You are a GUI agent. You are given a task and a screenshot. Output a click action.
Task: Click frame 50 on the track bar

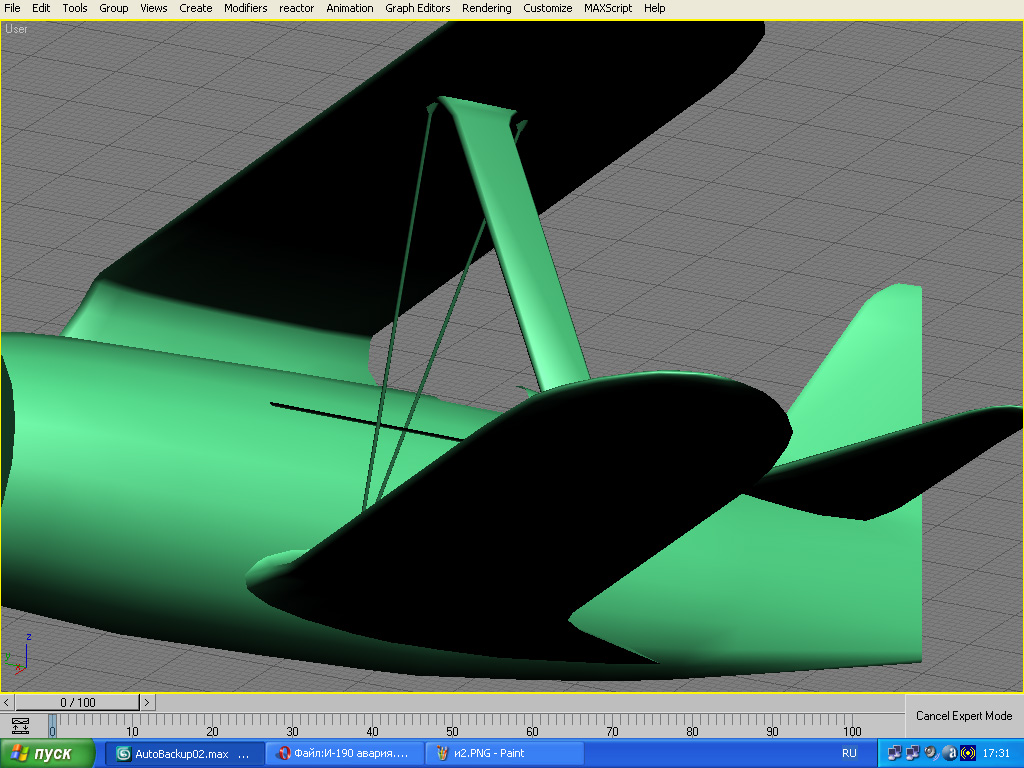(x=452, y=731)
